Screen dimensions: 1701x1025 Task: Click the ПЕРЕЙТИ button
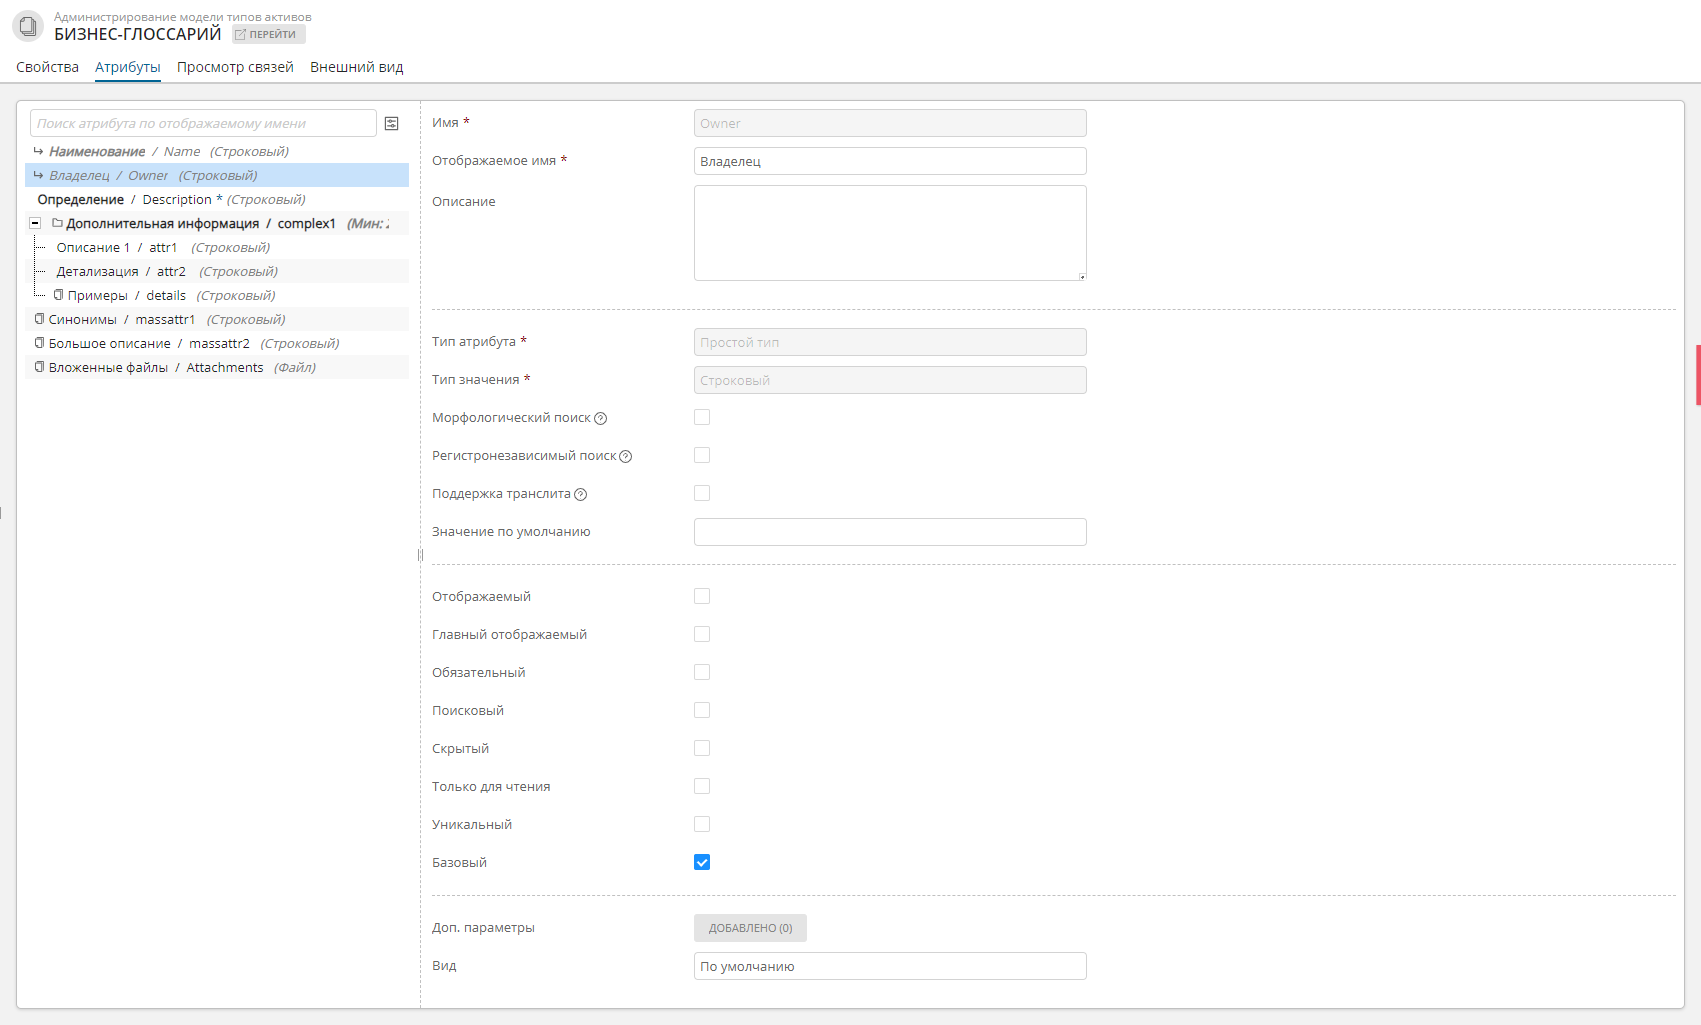point(269,34)
